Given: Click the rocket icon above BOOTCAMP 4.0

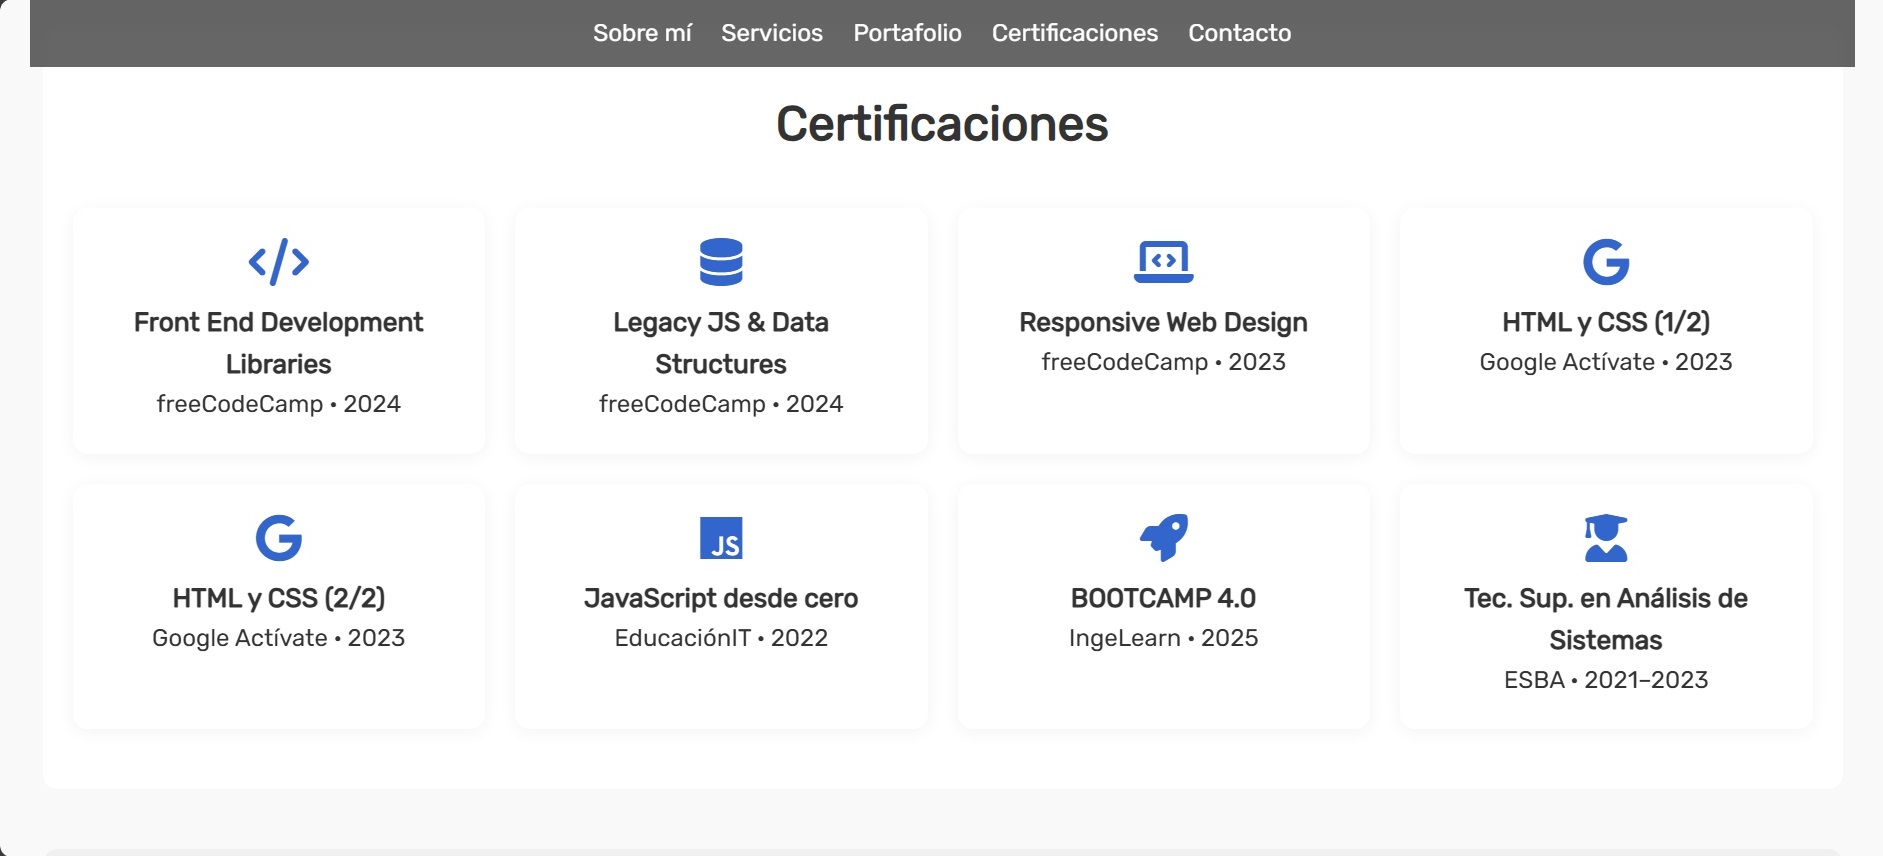Looking at the screenshot, I should click(x=1164, y=538).
